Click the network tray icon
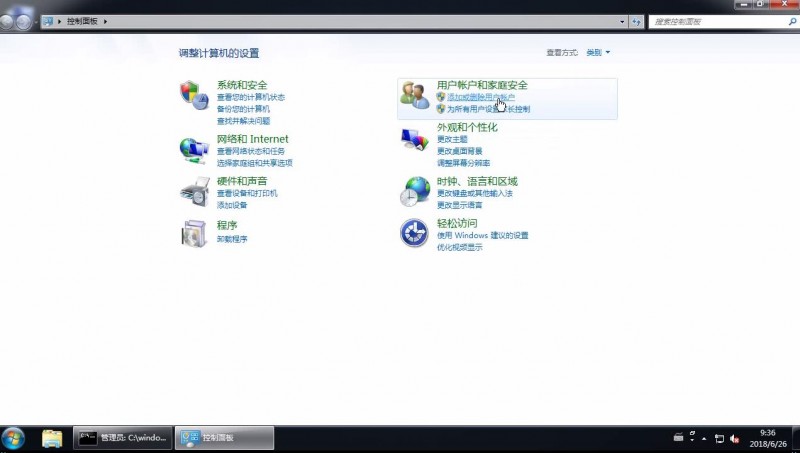 tap(719, 438)
